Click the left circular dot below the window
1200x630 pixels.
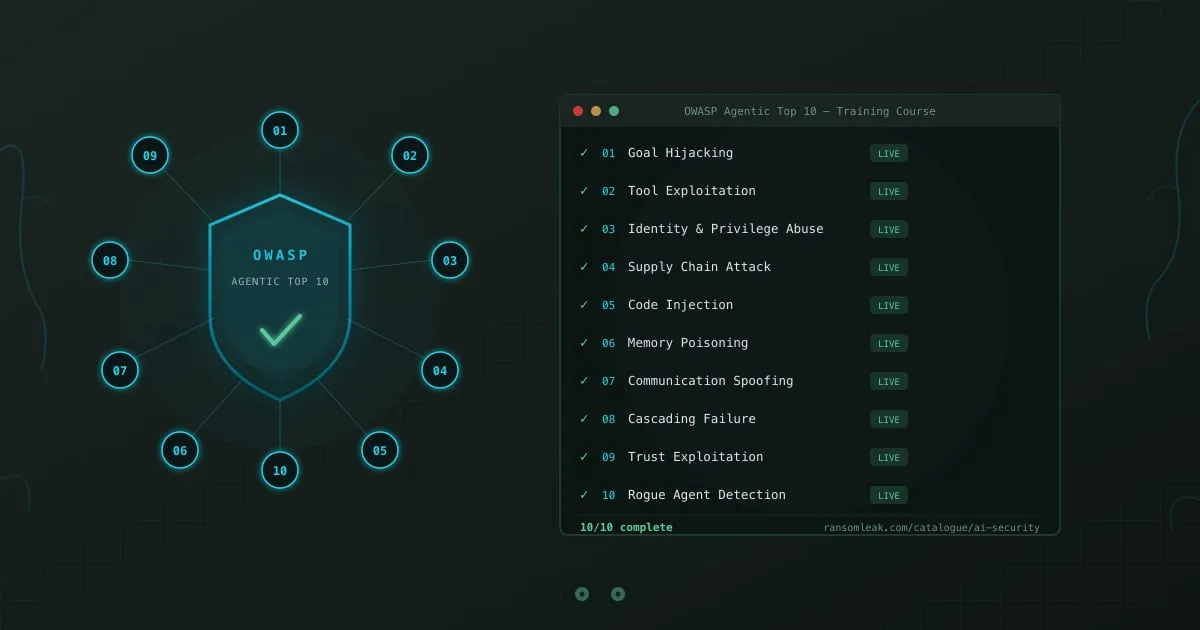click(582, 594)
